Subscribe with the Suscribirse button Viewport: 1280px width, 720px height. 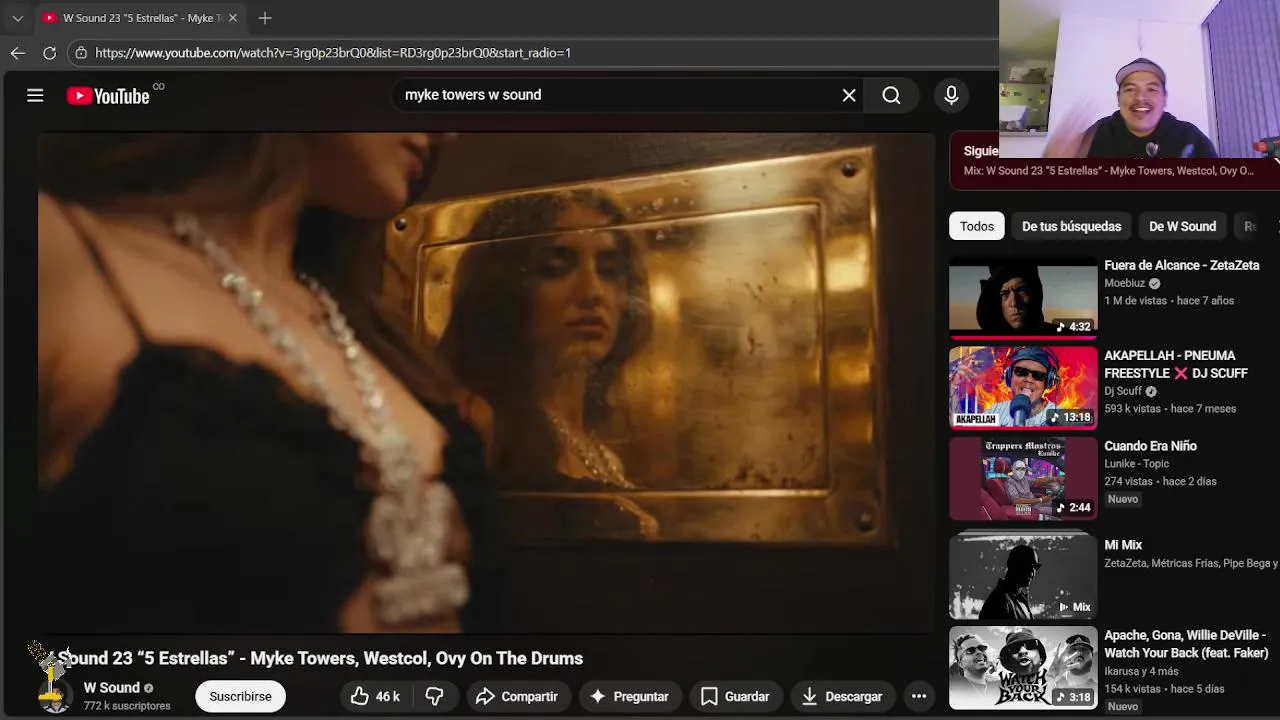tap(240, 696)
